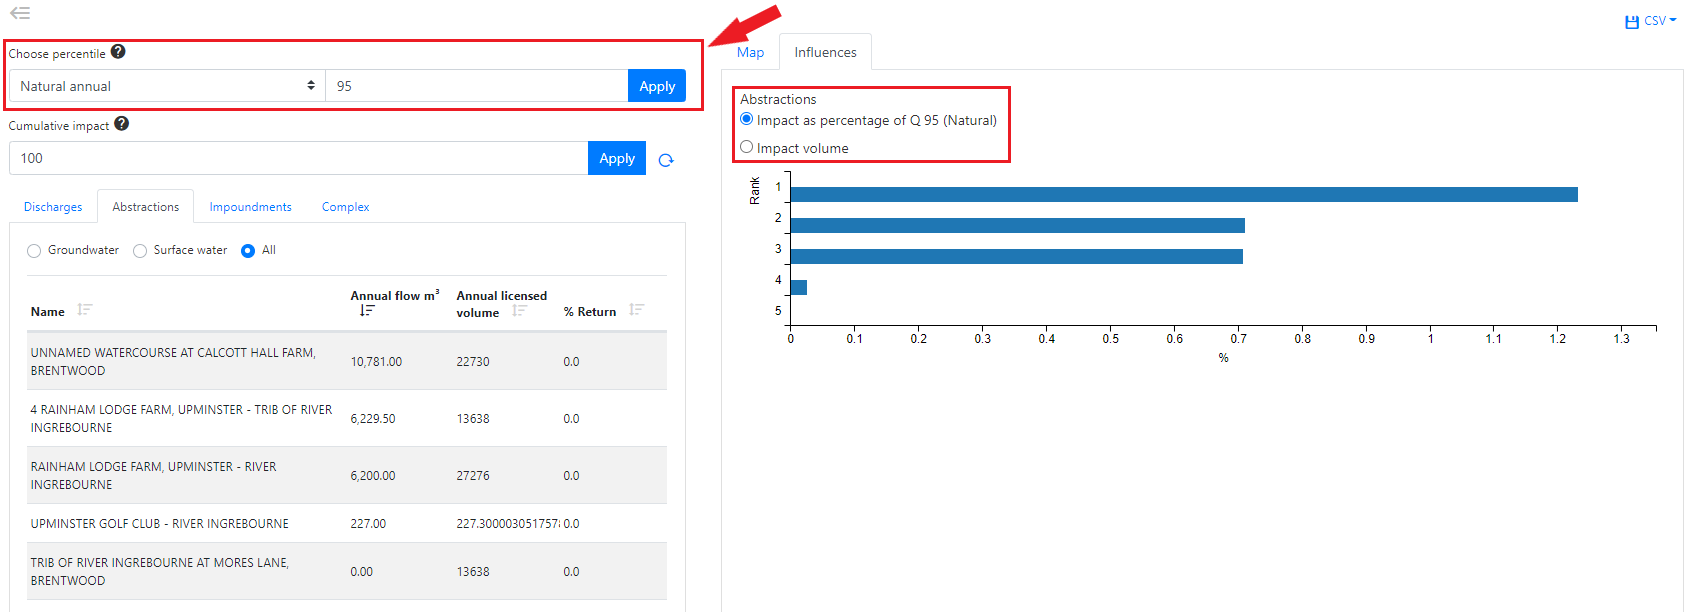
Task: Click the rank 1 bar in chart
Action: [1183, 195]
